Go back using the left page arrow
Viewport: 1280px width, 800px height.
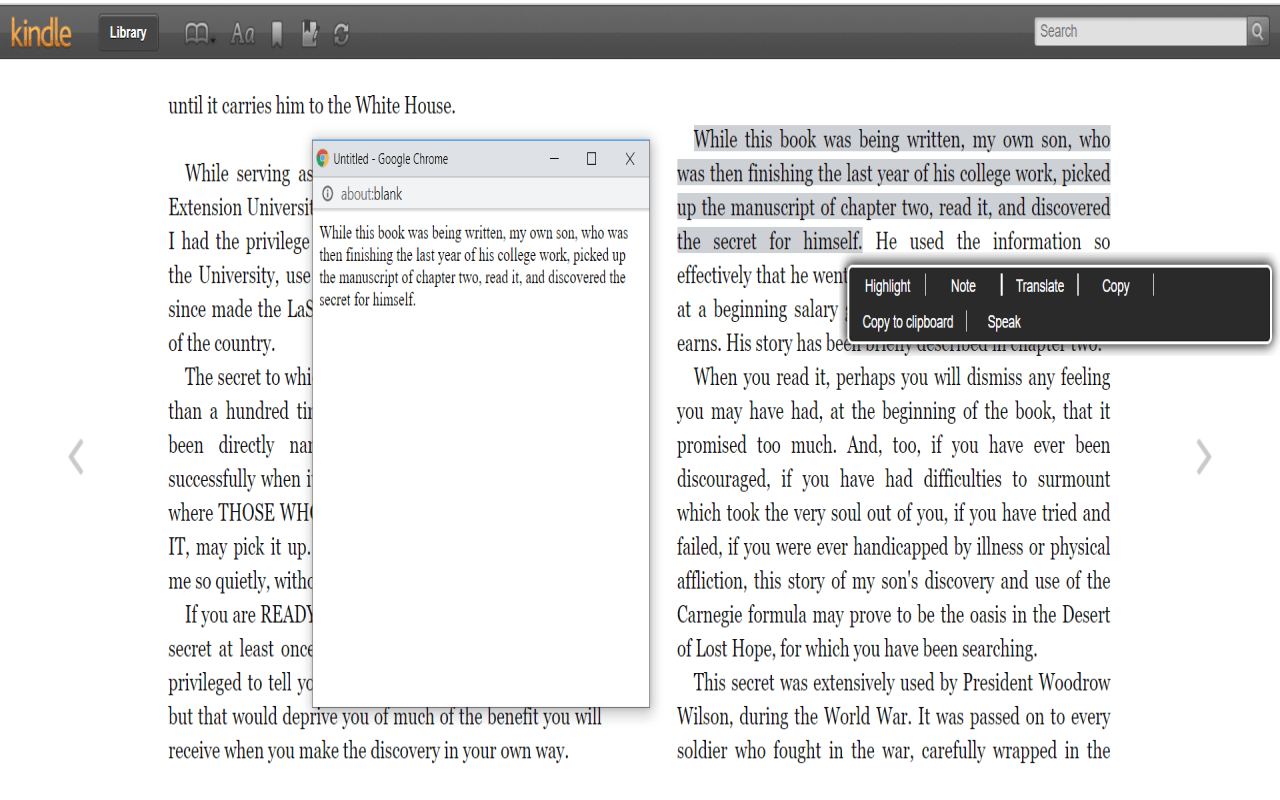point(76,457)
